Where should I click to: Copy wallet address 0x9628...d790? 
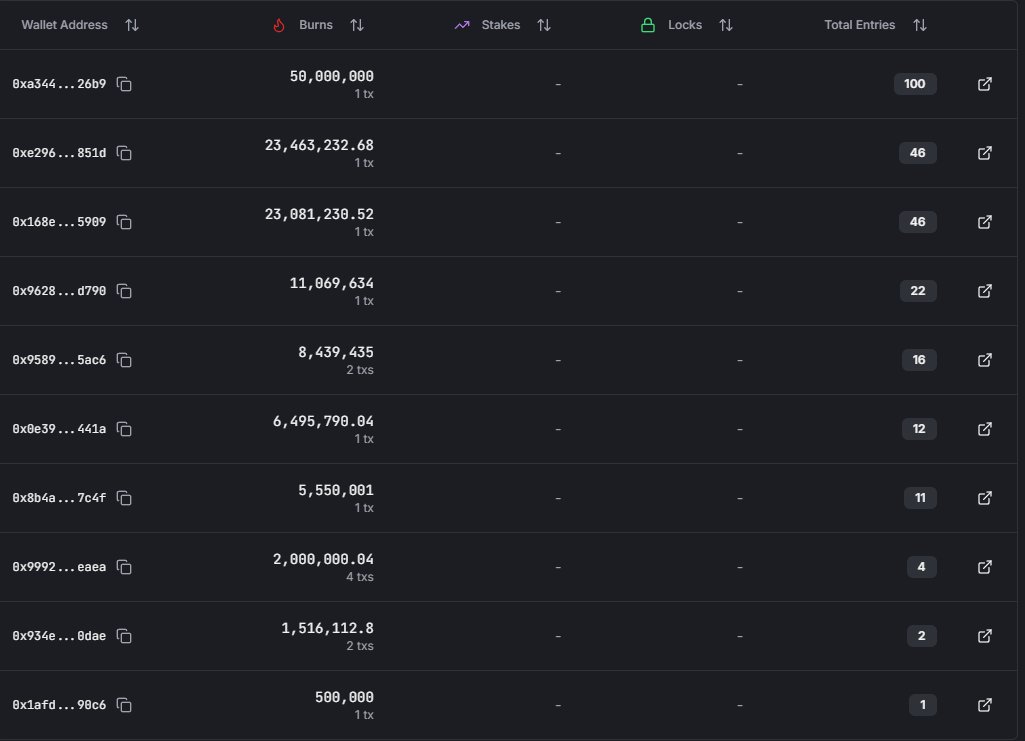(124, 291)
